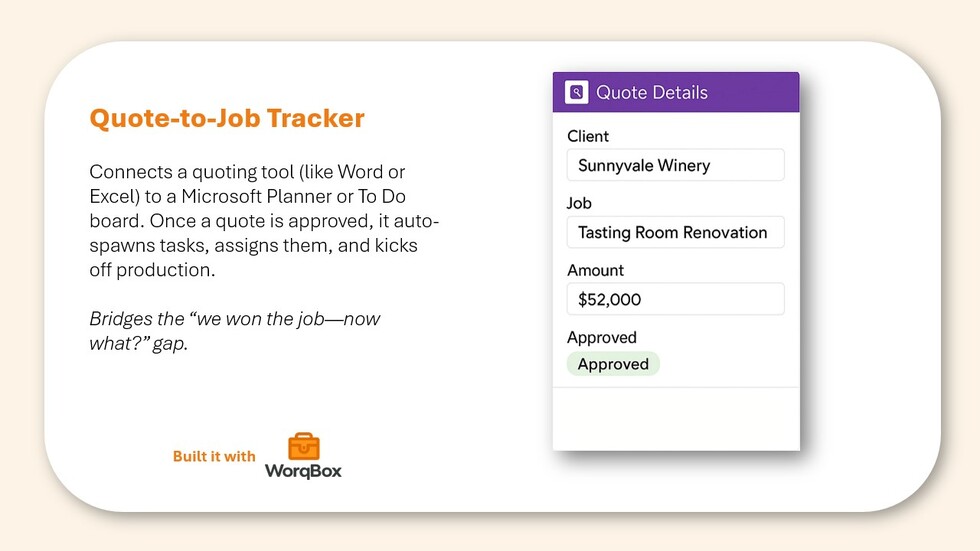
Task: Click the Quote-to-Job Tracker heading
Action: (227, 119)
